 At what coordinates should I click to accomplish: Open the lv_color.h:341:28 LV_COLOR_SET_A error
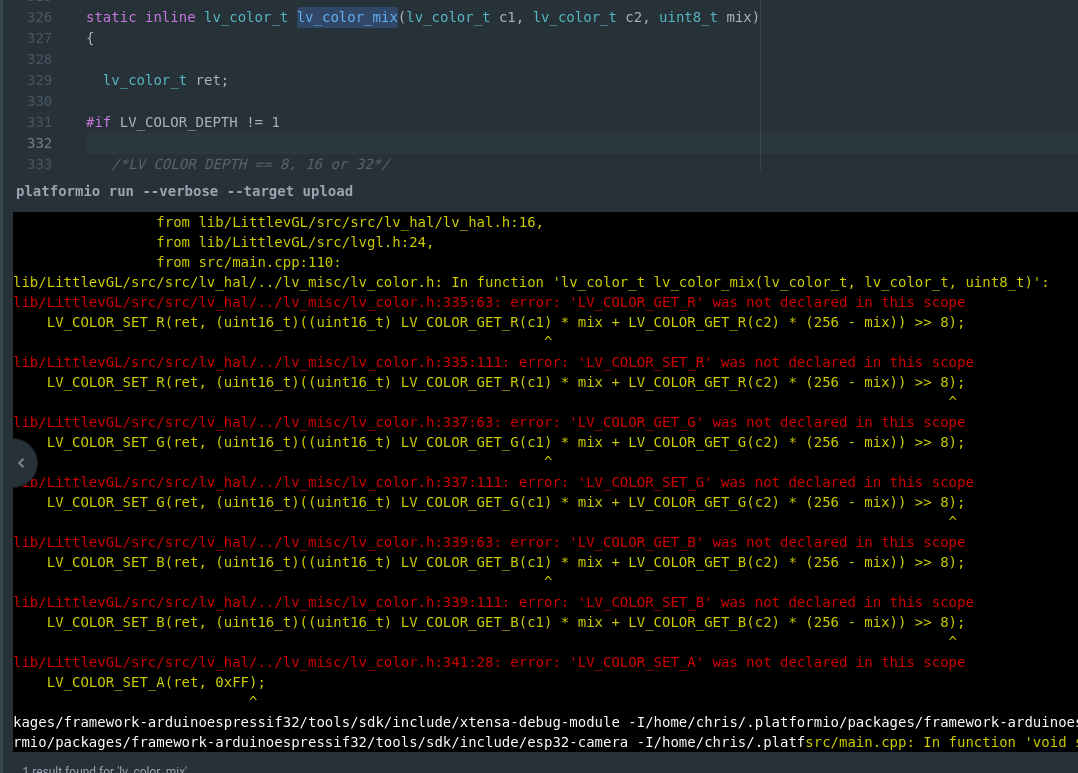click(x=490, y=662)
